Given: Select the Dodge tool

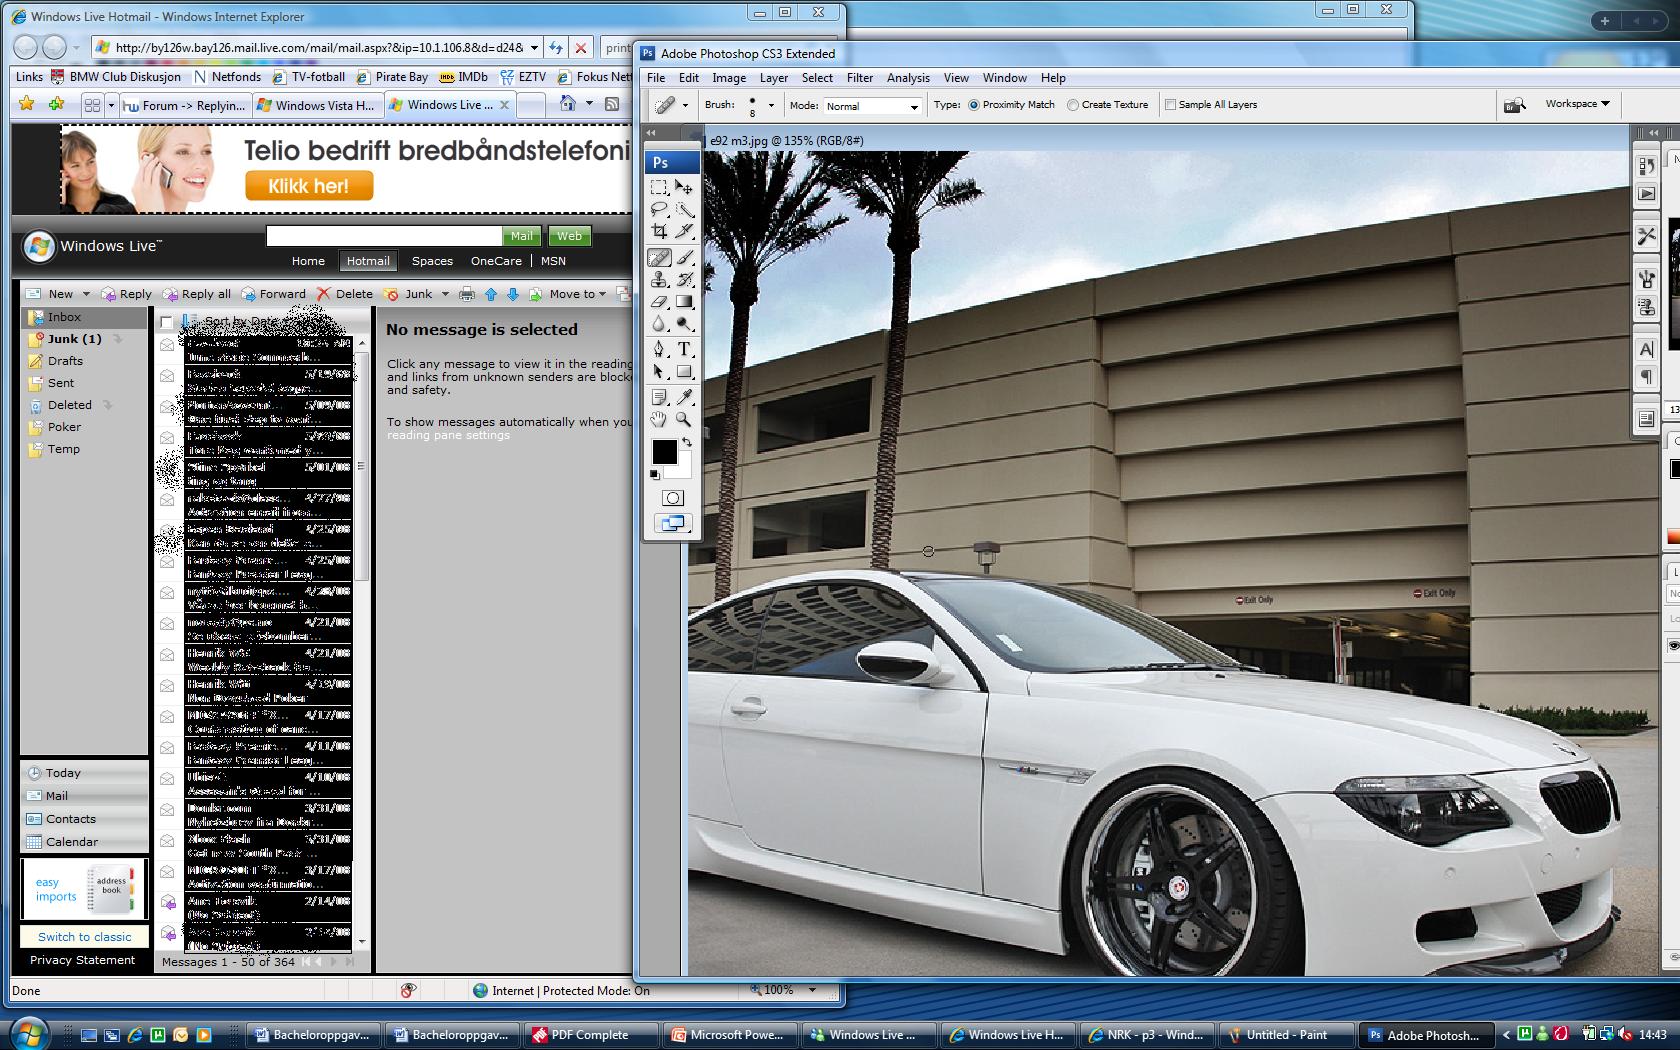Looking at the screenshot, I should point(684,324).
